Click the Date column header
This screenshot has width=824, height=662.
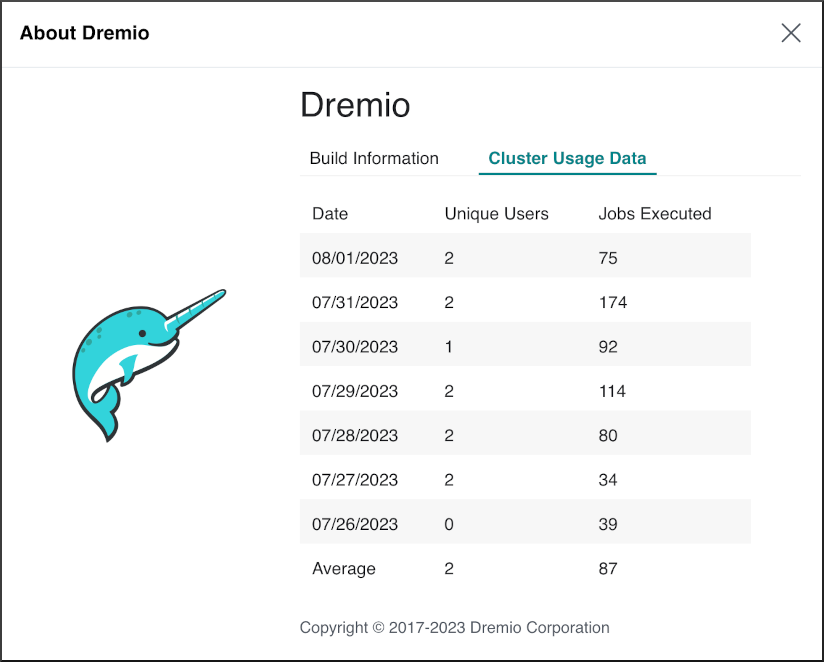pos(330,213)
